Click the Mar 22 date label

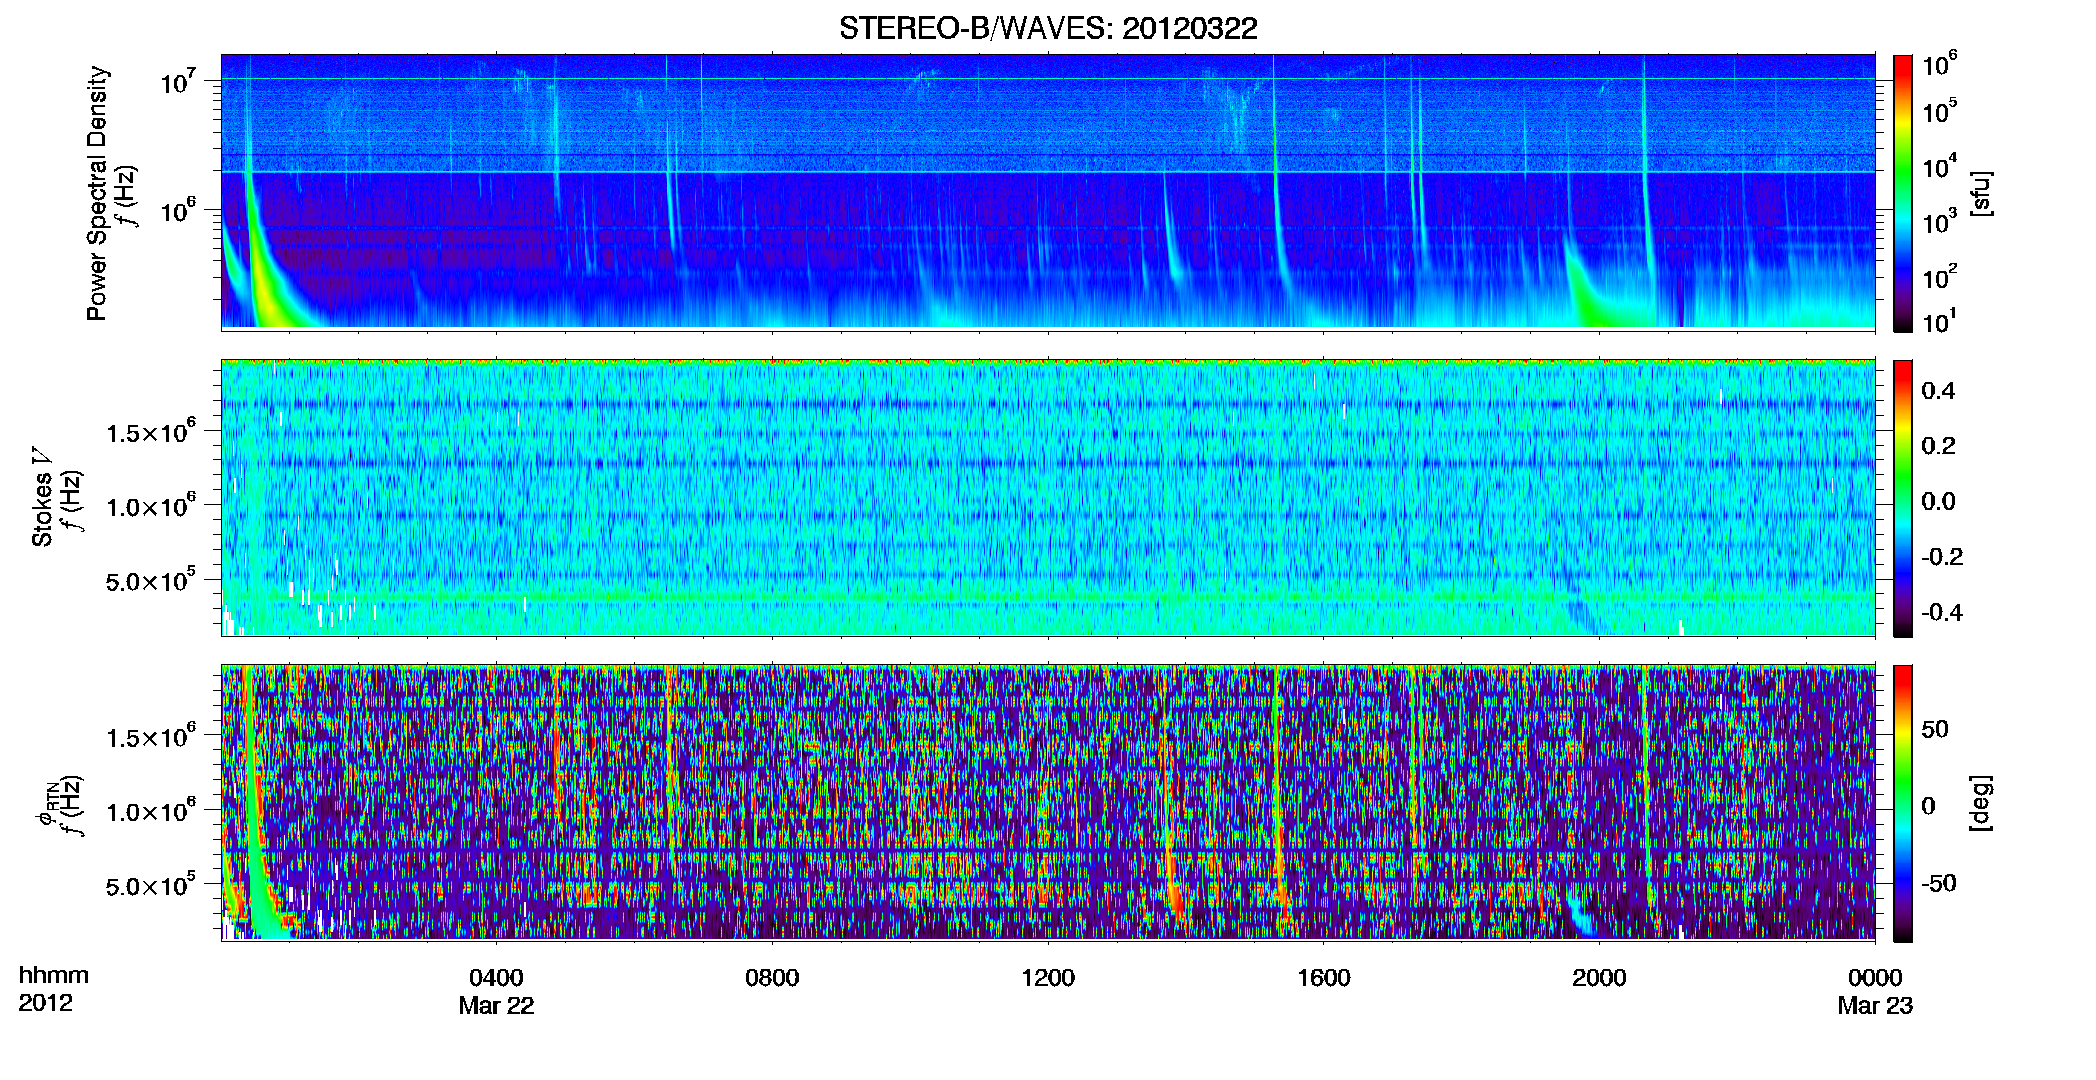tap(496, 1006)
